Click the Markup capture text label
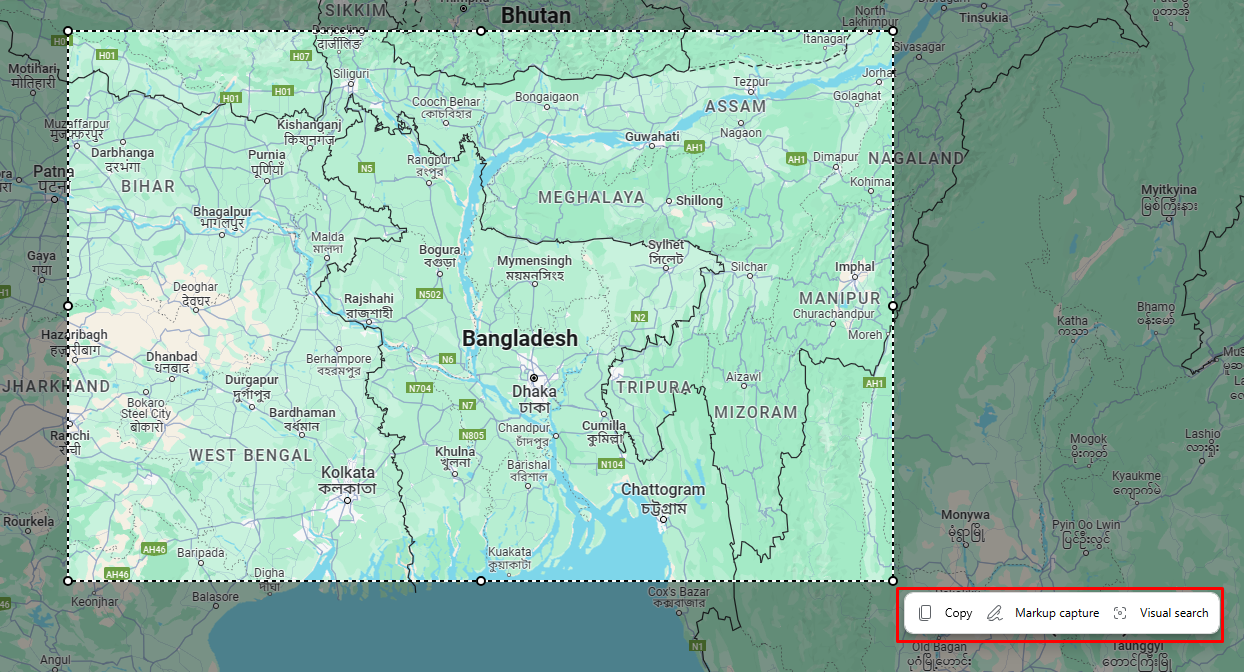Image resolution: width=1244 pixels, height=672 pixels. (1057, 612)
